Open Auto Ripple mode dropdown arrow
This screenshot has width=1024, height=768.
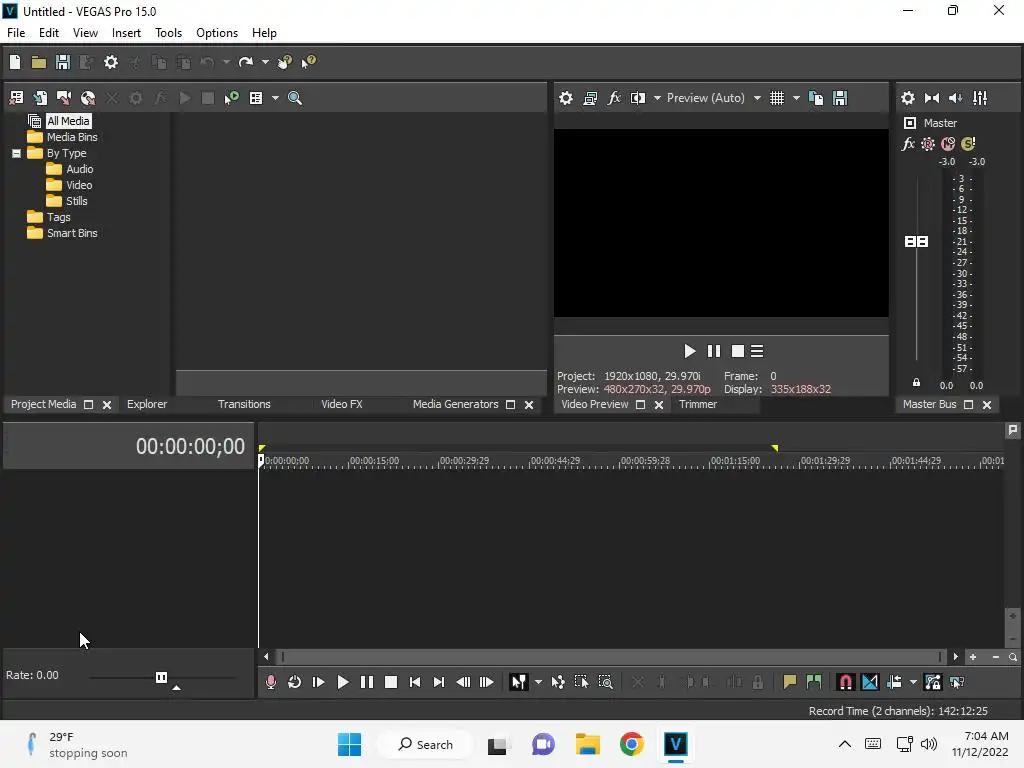tap(913, 682)
